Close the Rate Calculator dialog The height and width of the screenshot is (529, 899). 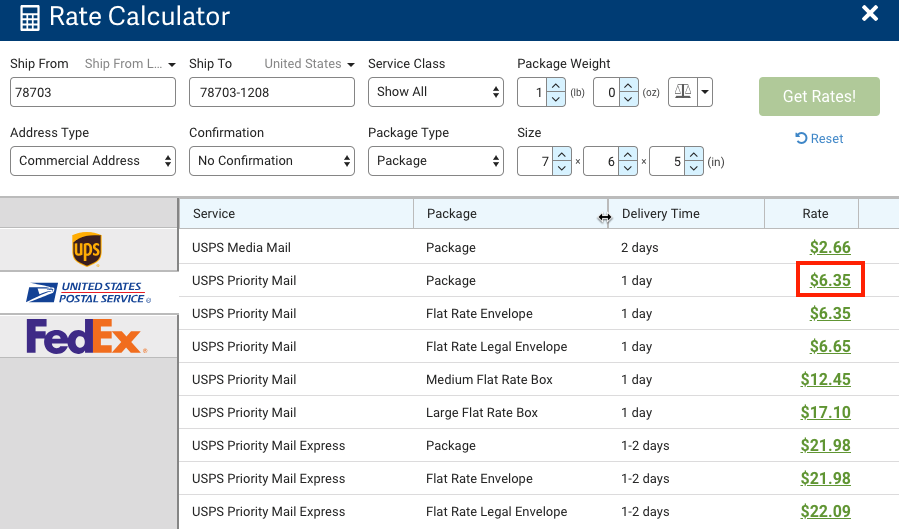click(869, 13)
